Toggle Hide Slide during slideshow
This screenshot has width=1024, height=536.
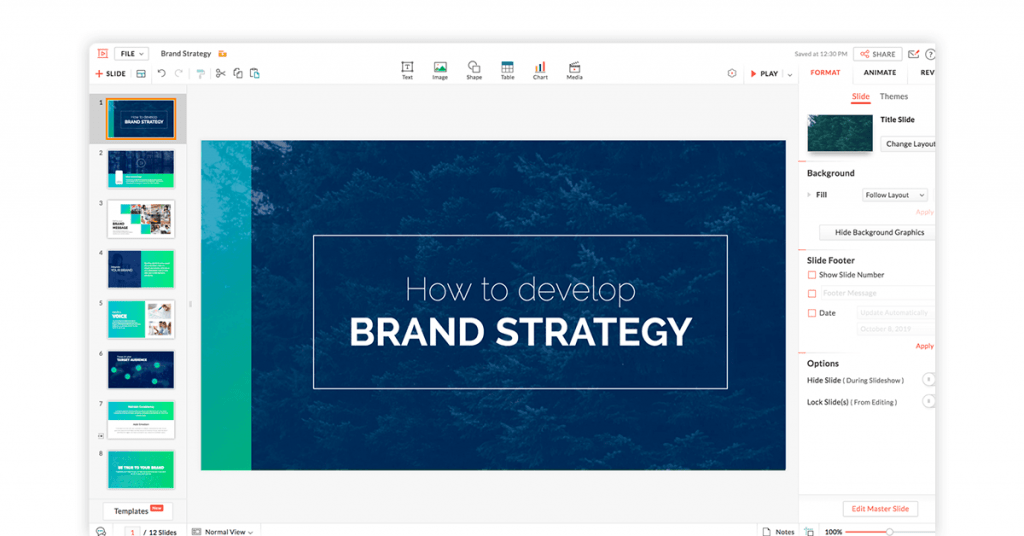tap(928, 380)
